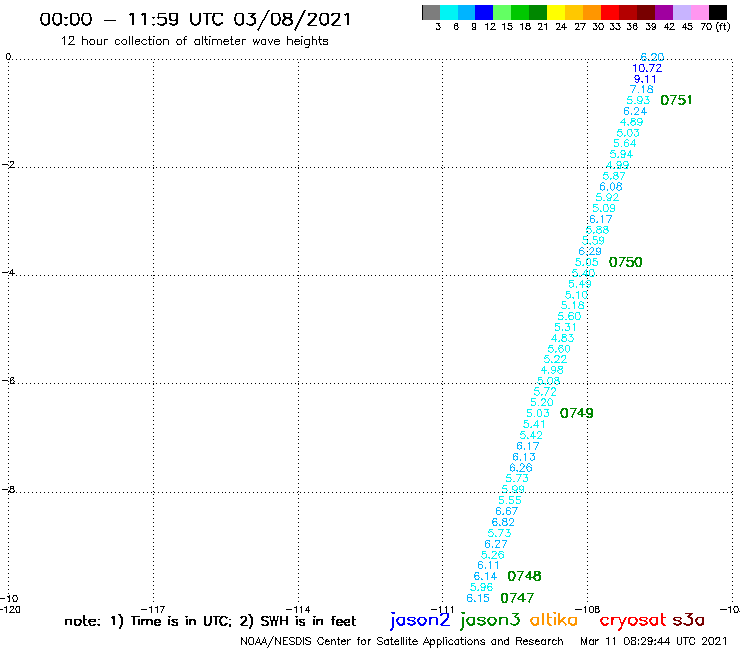Click the 5.93 value beside 0751
This screenshot has height=650, width=740.
point(638,100)
